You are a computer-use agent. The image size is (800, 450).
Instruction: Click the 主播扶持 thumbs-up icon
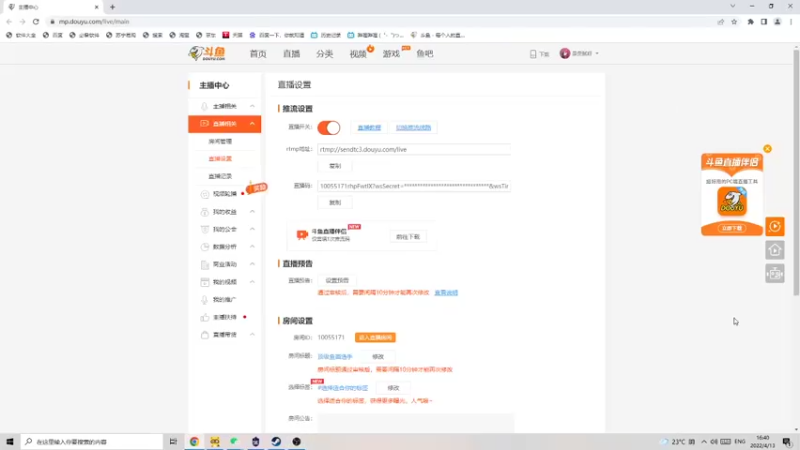point(205,317)
